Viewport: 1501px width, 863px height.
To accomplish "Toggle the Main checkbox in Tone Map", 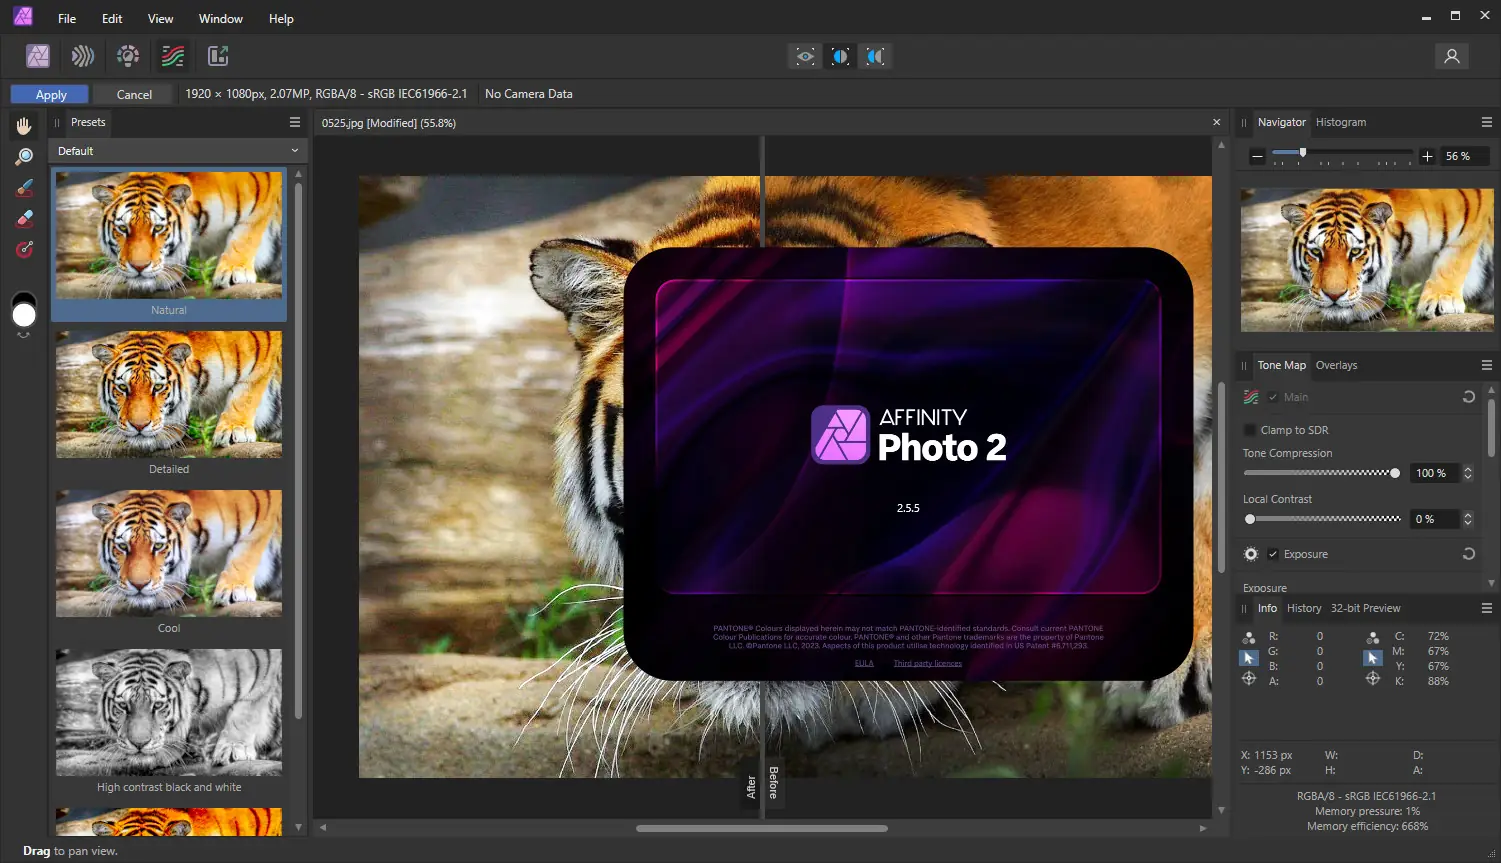I will (1273, 397).
